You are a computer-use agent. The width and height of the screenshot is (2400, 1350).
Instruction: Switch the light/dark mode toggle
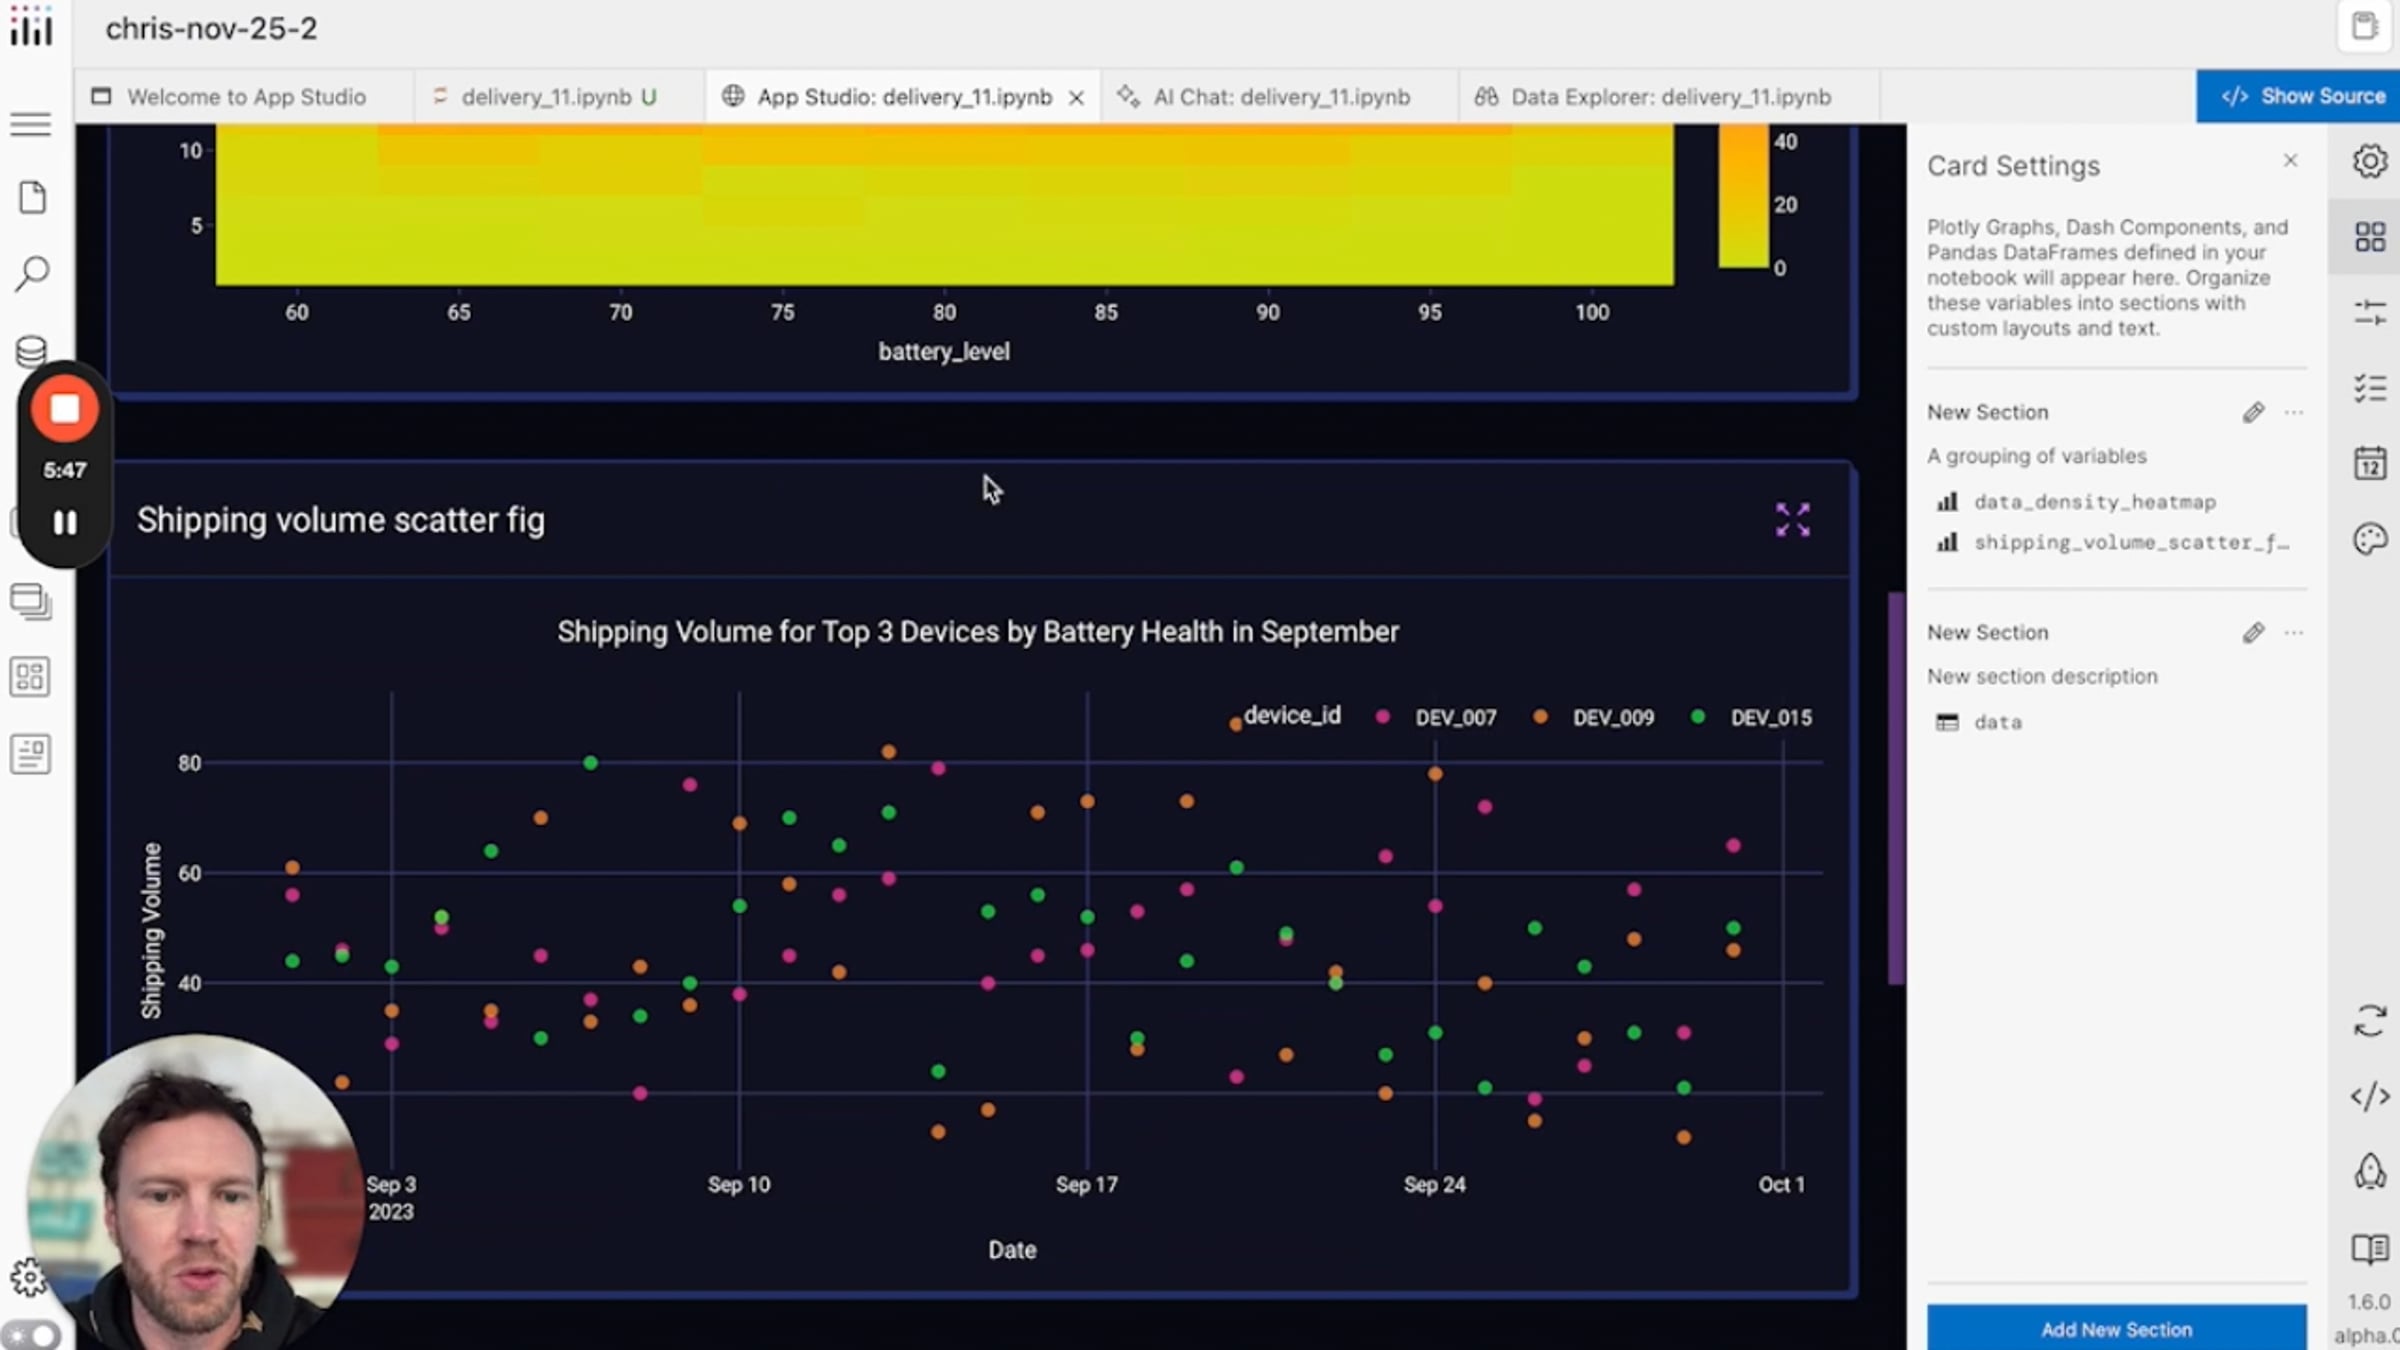pos(30,1333)
